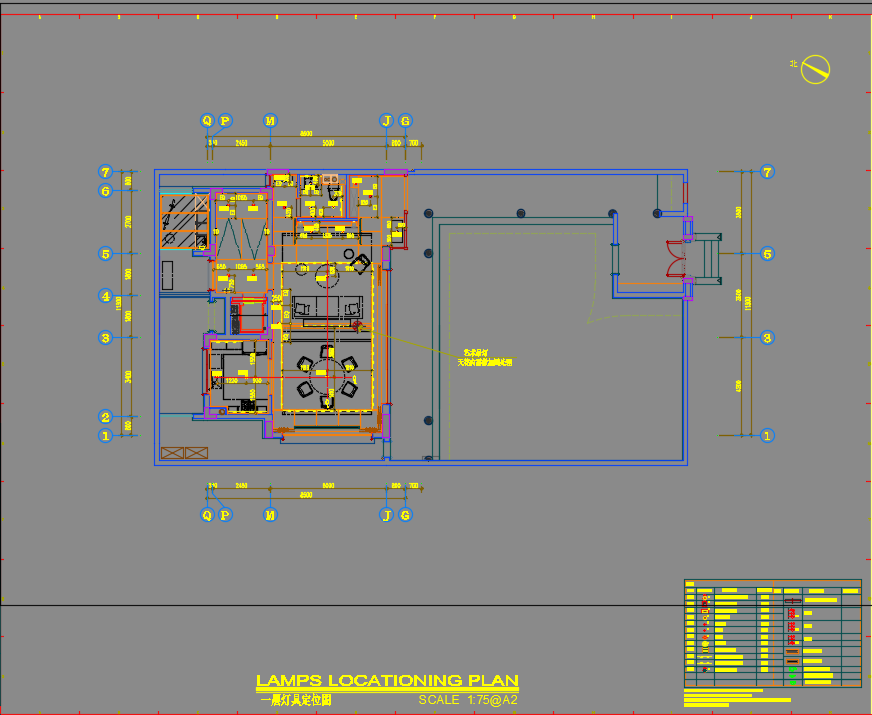The width and height of the screenshot is (872, 715).
Task: Click right-side grid bubble 5
Action: pos(767,254)
